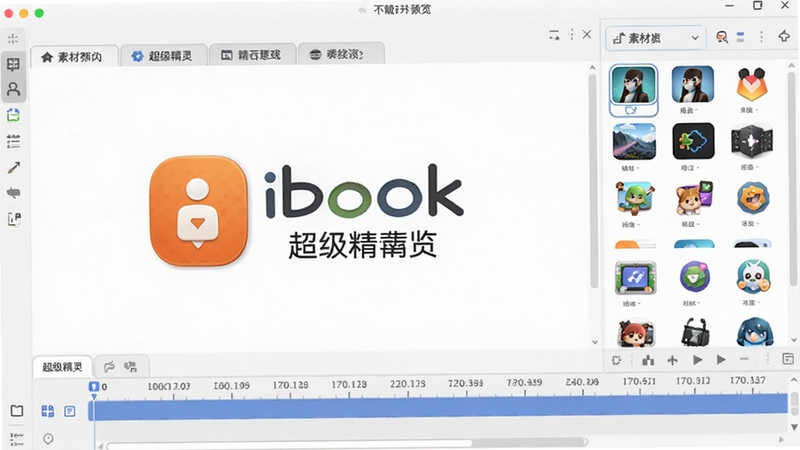Image resolution: width=800 pixels, height=450 pixels.
Task: Open the document page icon in left sidebar
Action: (x=14, y=219)
